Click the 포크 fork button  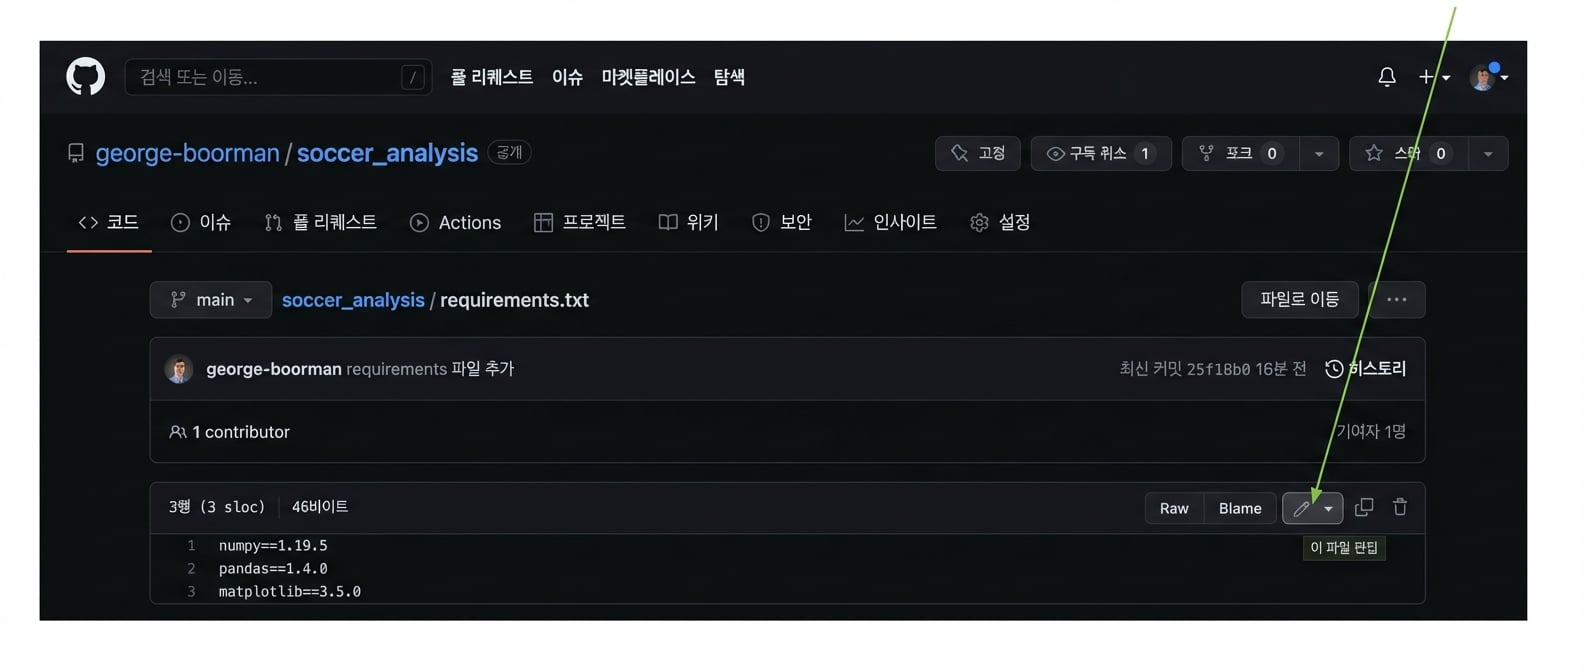coord(1241,153)
